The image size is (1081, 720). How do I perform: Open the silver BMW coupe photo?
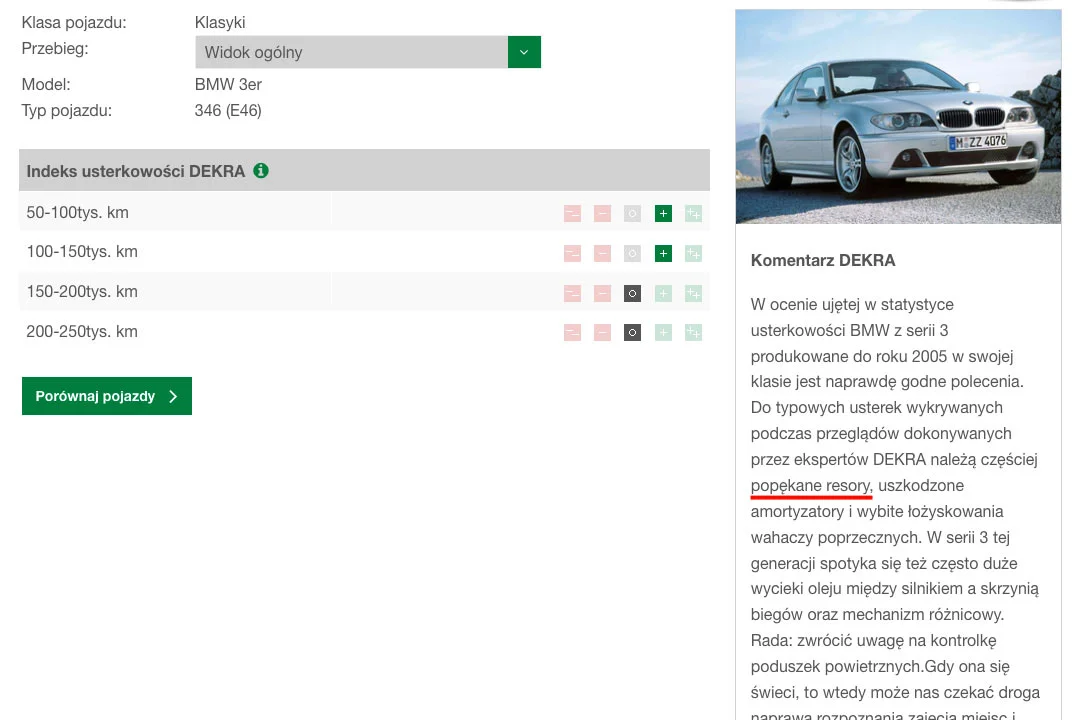[898, 117]
